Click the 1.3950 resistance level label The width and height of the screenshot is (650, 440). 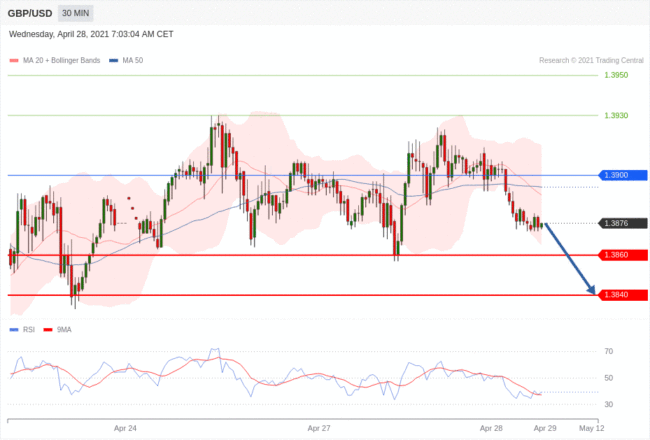pyautogui.click(x=616, y=75)
